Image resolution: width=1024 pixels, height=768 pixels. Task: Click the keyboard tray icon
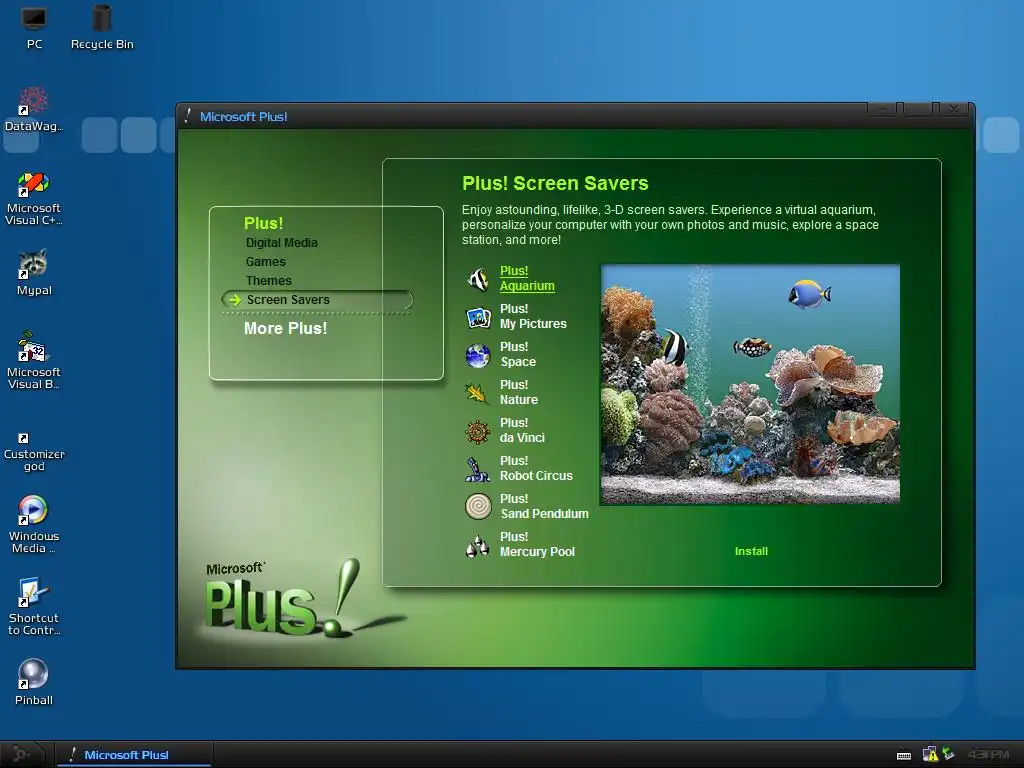[904, 756]
